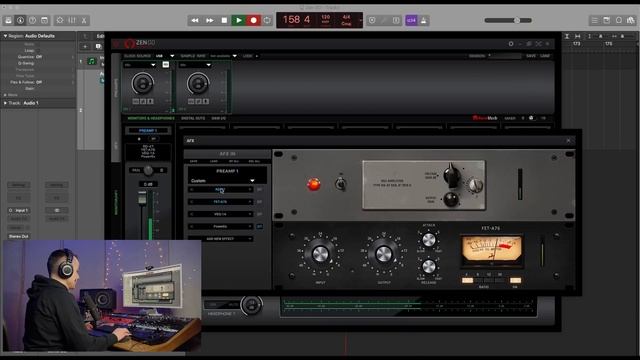Select the PowerEx effect slot
Viewport: 640px width, 360px height.
[220, 227]
